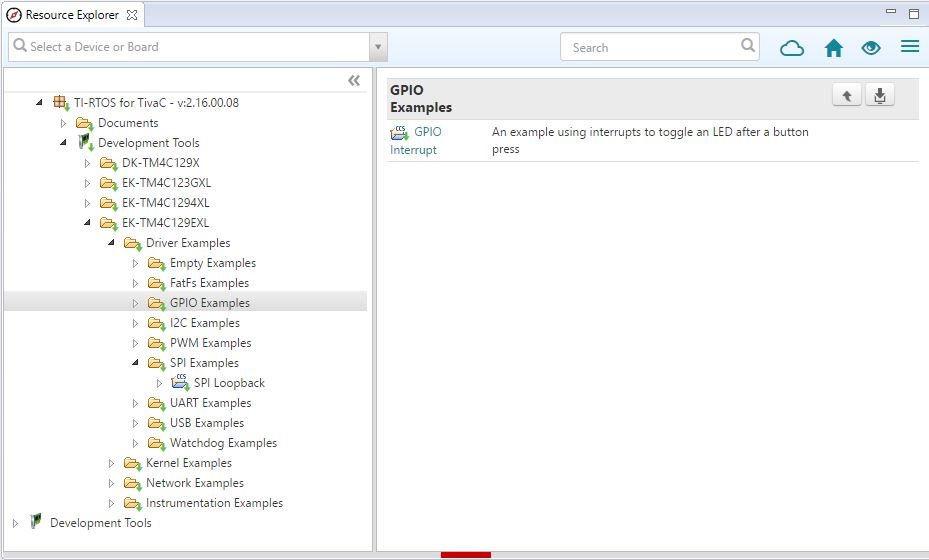Collapse the Driver Examples node

coord(111,243)
